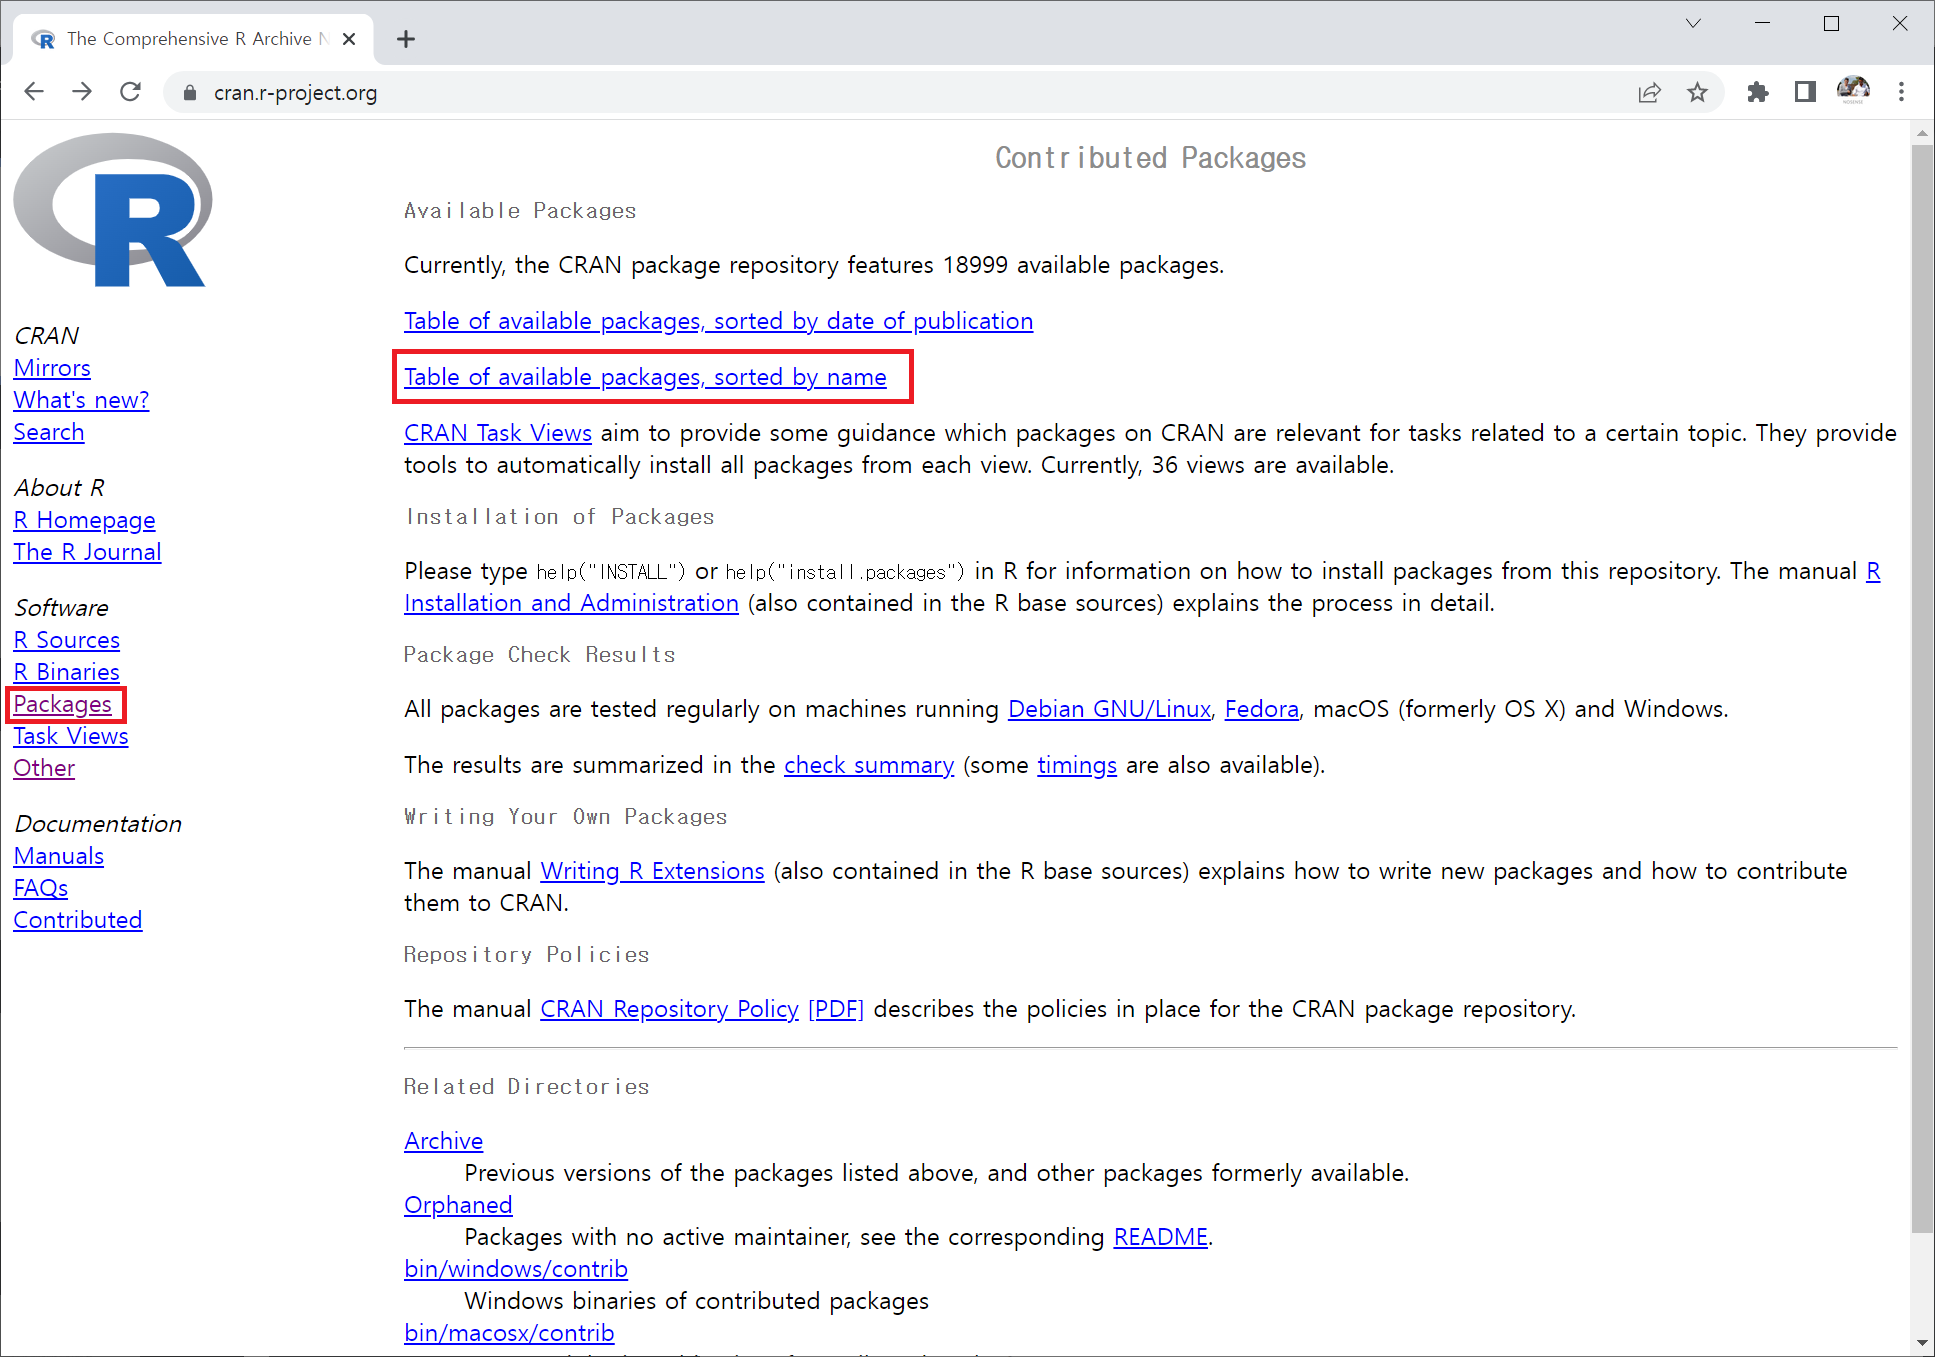
Task: Open the Writing R Extensions manual
Action: (x=652, y=871)
